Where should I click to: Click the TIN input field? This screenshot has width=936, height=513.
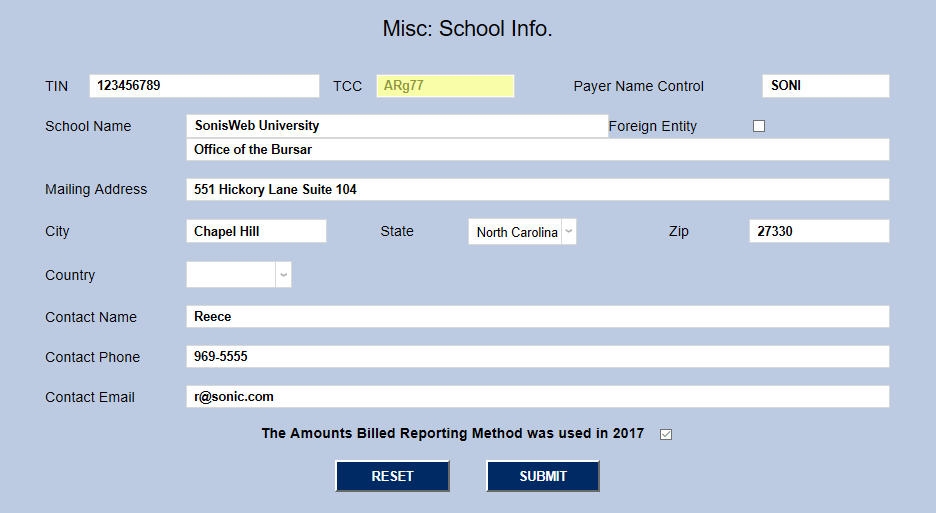coord(204,86)
